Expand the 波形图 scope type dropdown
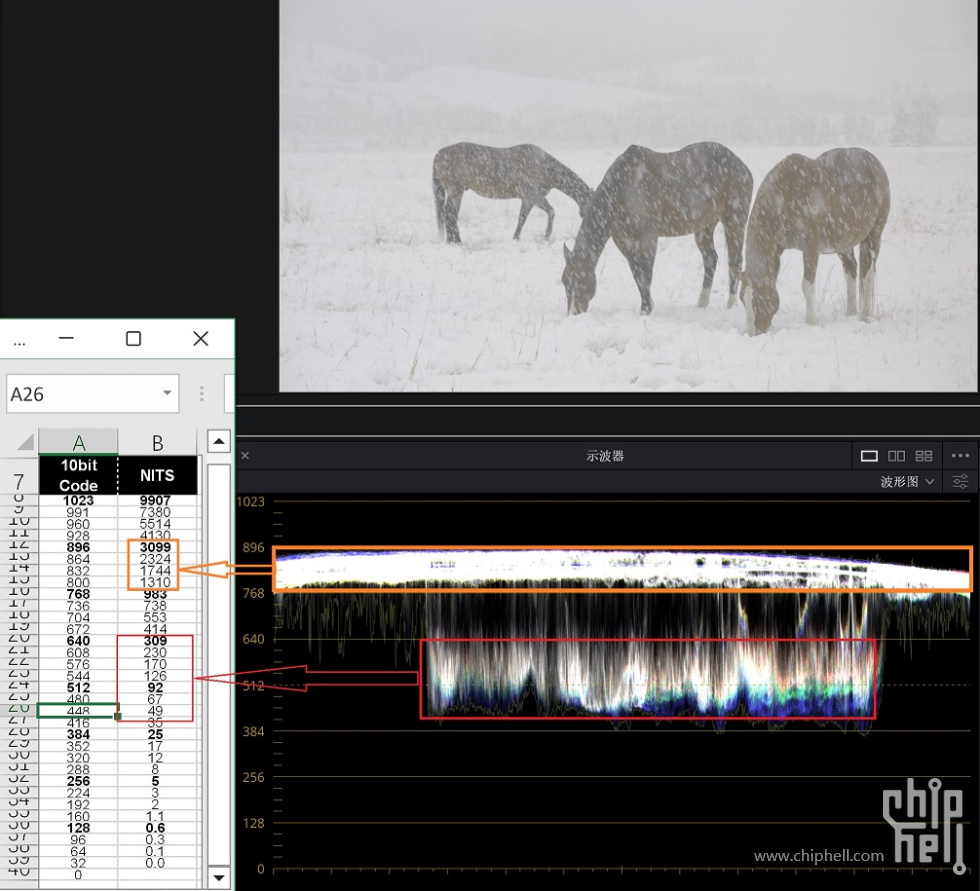 pyautogui.click(x=908, y=482)
